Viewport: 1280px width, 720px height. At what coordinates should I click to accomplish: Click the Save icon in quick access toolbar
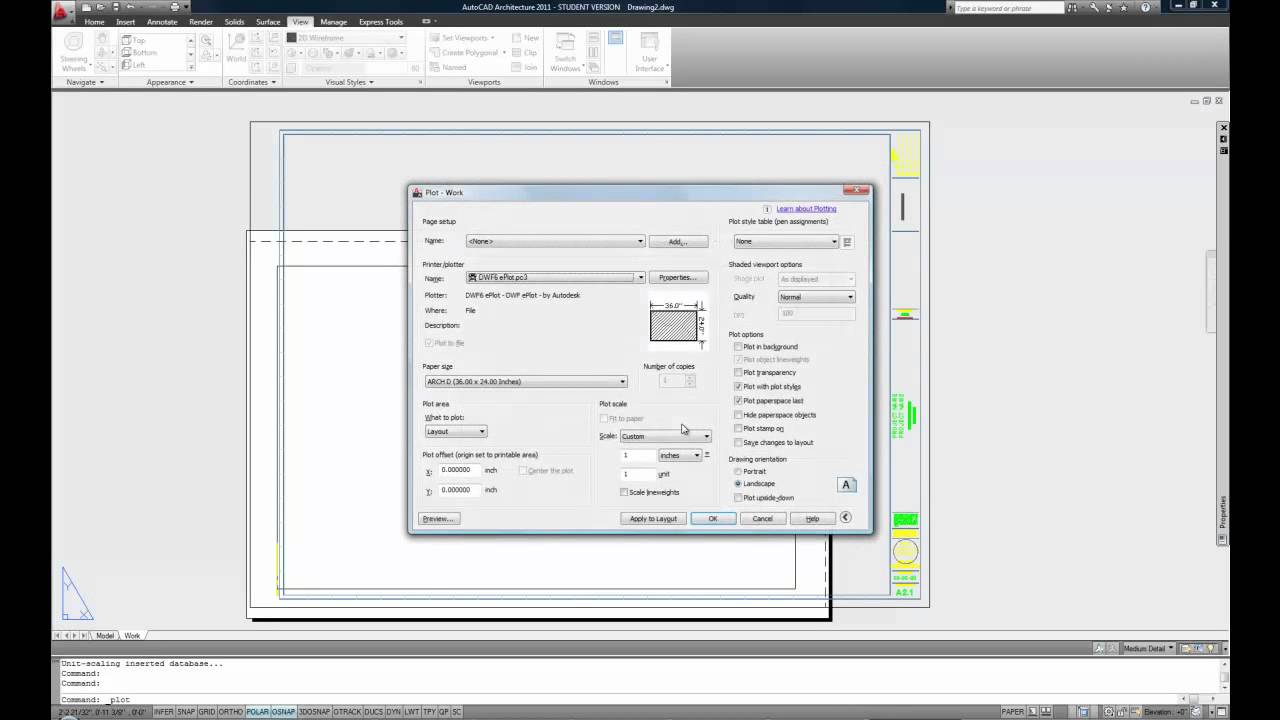click(115, 7)
